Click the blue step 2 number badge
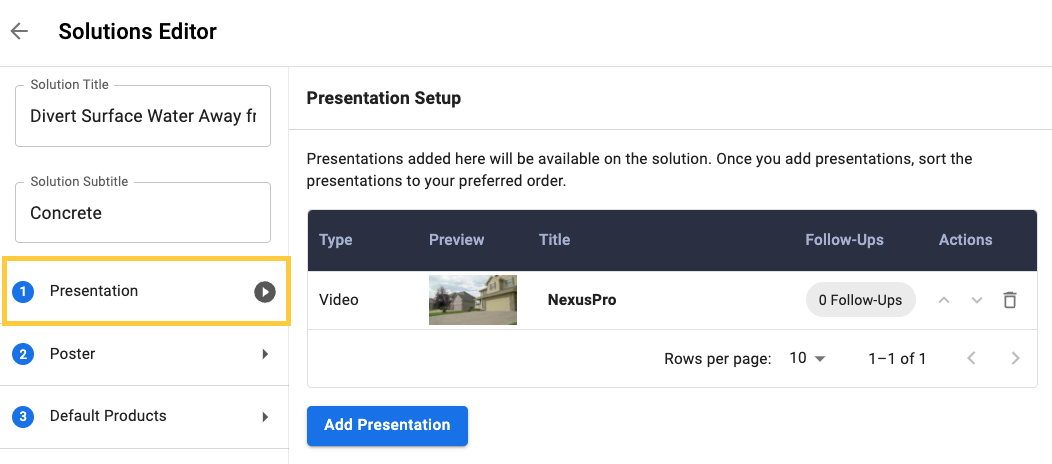This screenshot has width=1052, height=464. tap(23, 354)
